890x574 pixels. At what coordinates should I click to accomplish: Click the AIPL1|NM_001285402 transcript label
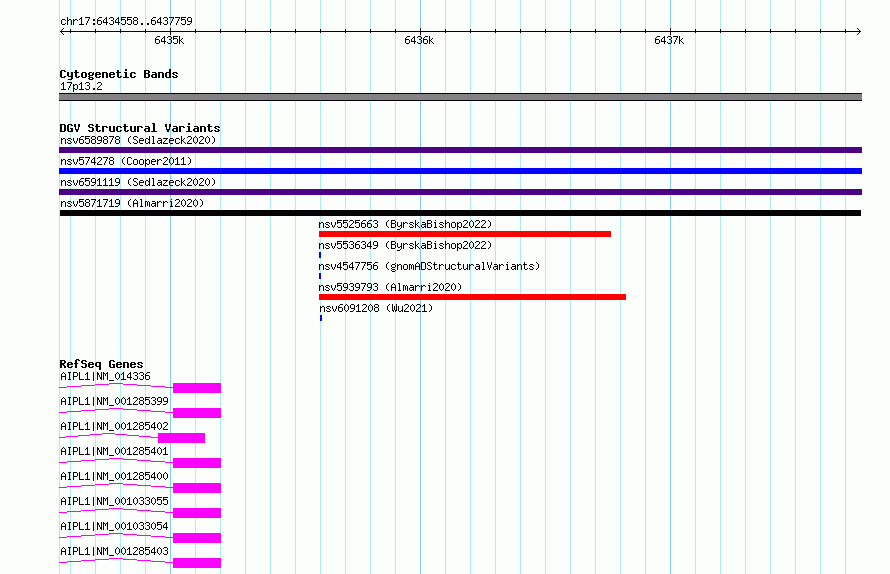point(114,426)
